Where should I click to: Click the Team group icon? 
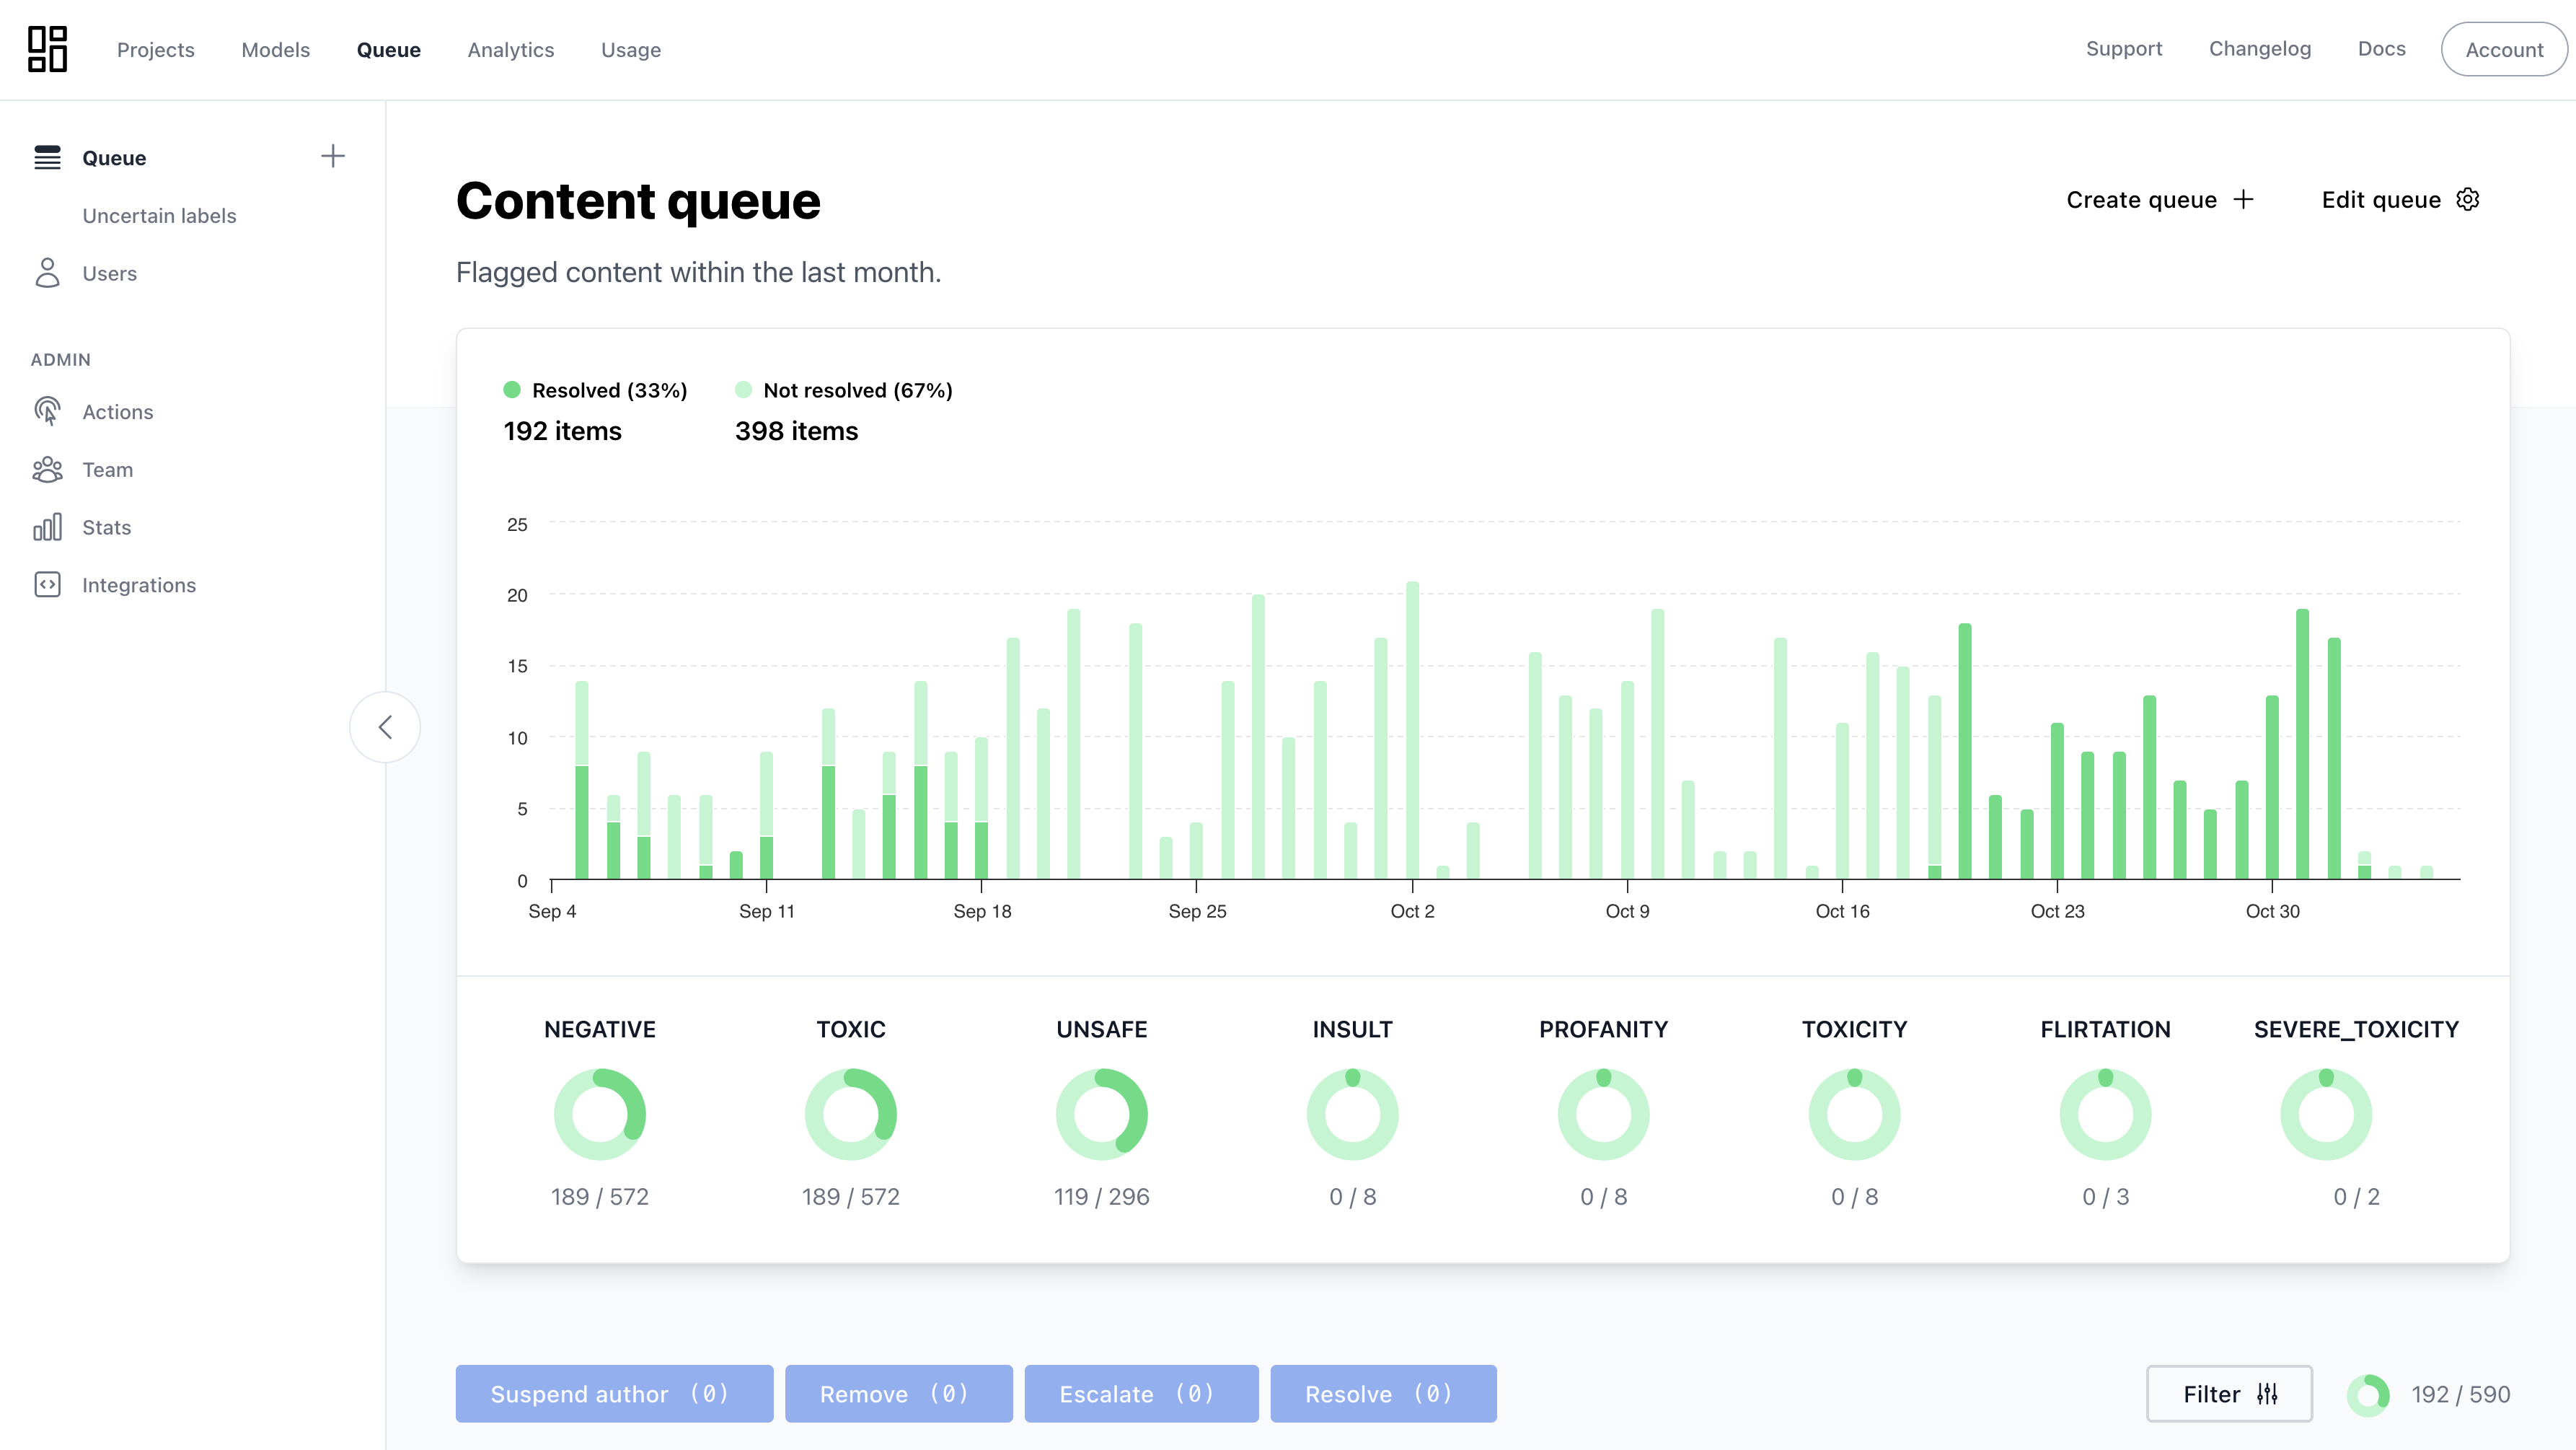coord(47,469)
